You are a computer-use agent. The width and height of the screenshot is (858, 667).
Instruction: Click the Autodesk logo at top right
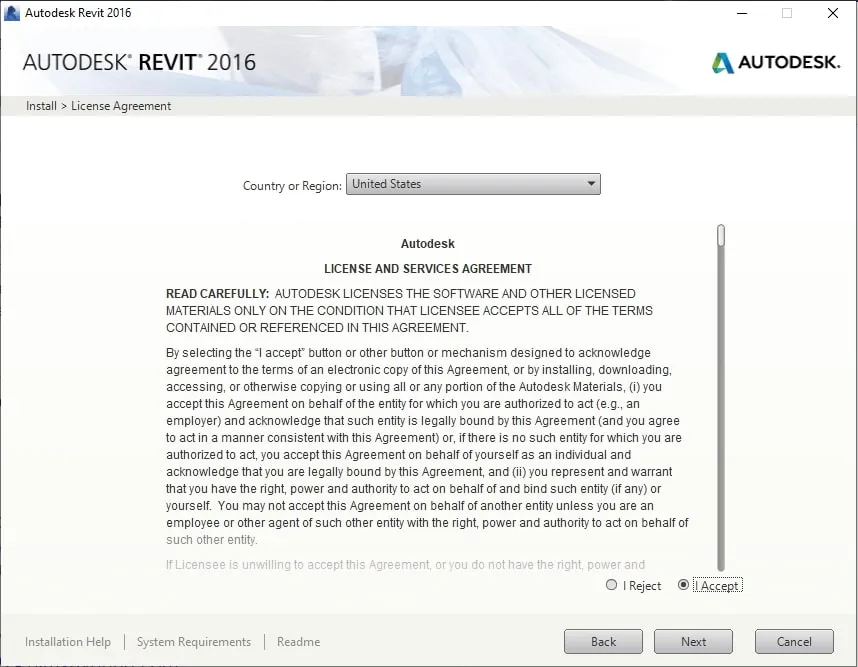775,61
